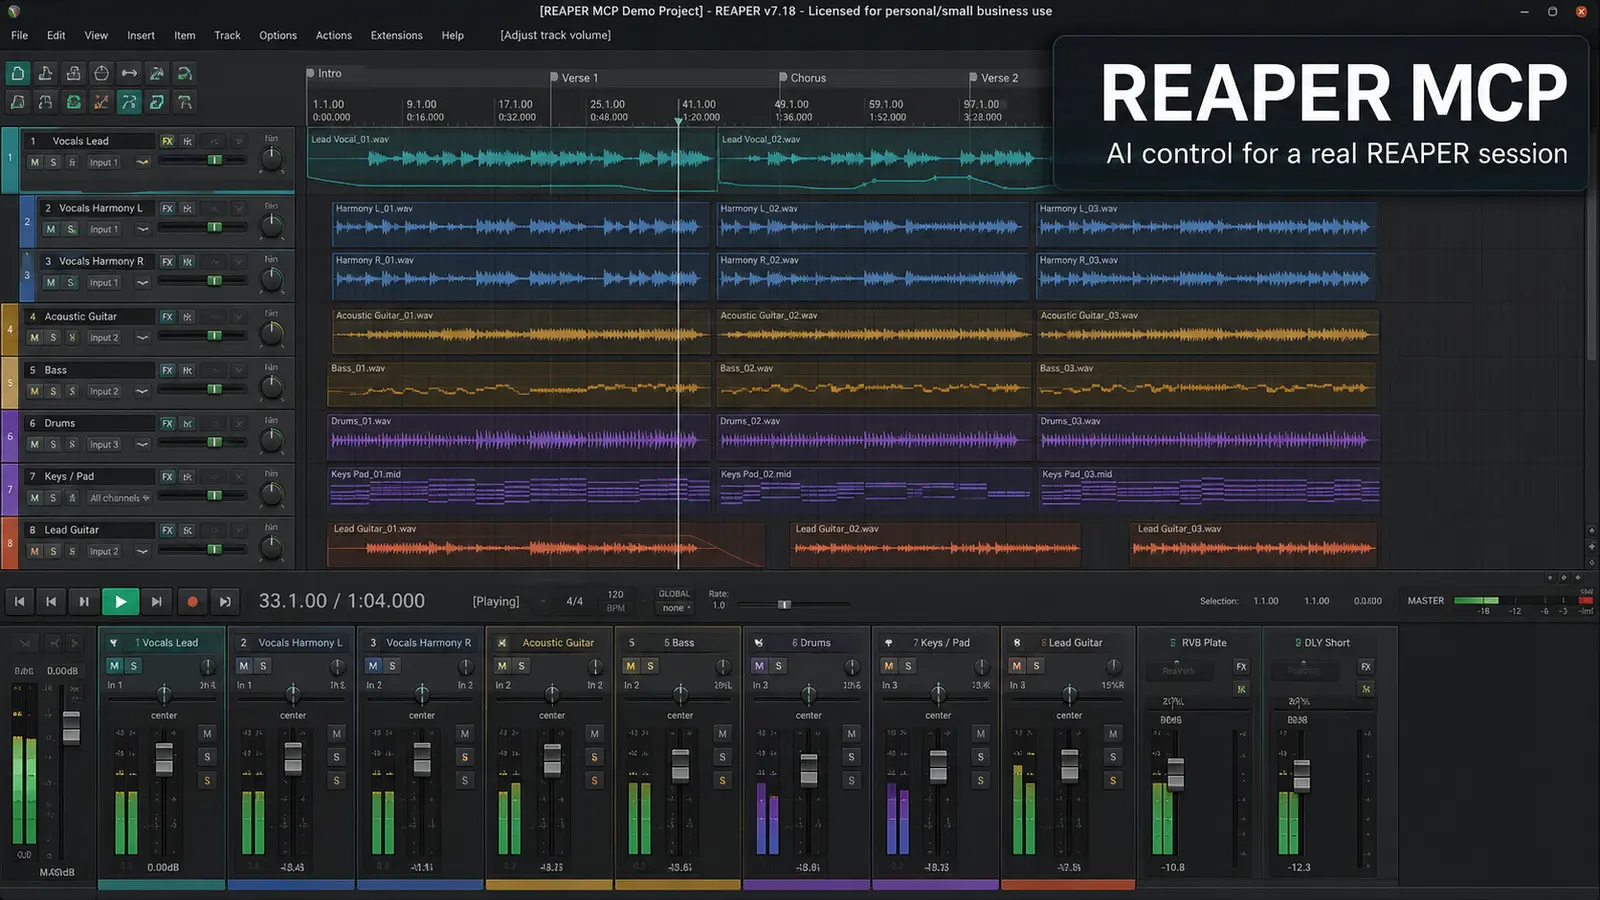
Task: Open the Actions menu
Action: tap(334, 35)
